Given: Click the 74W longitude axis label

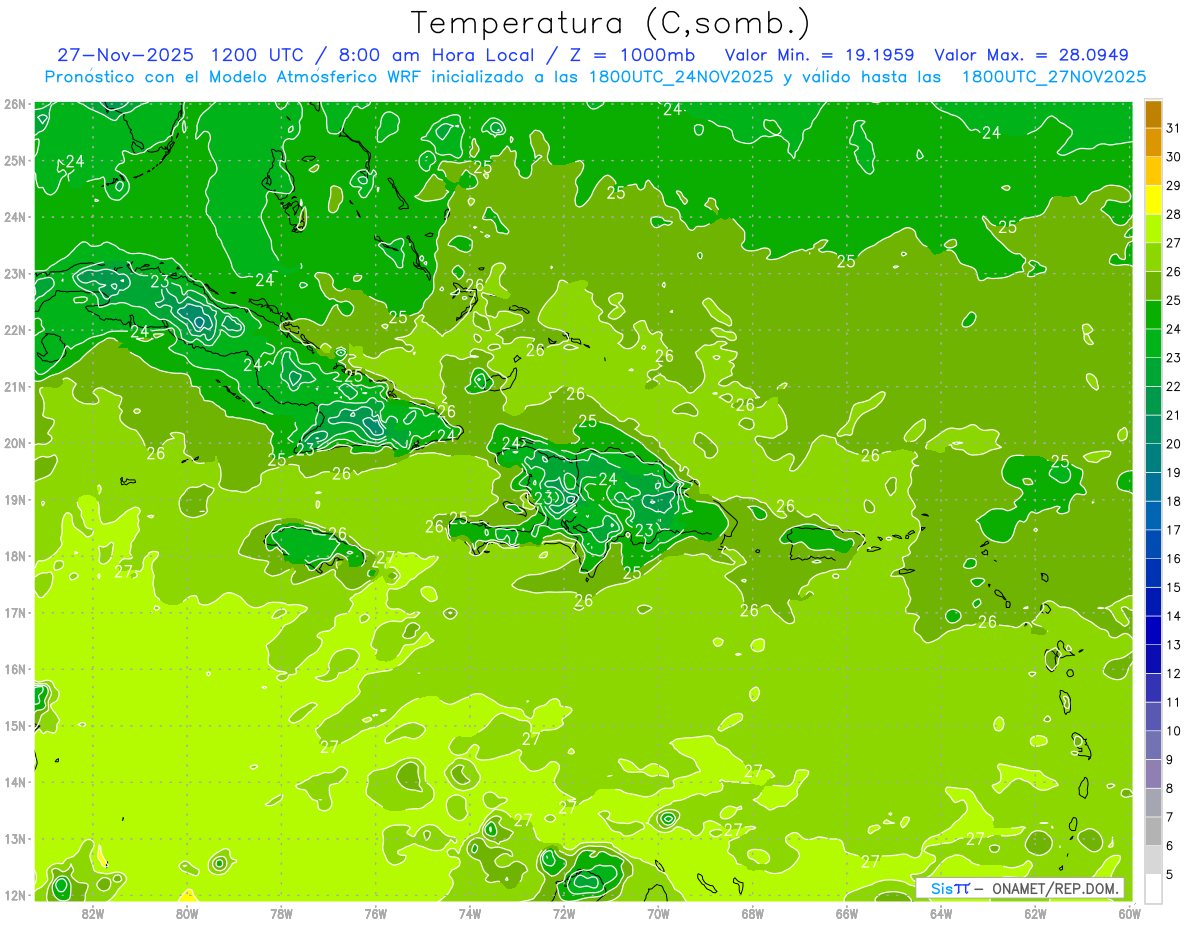Looking at the screenshot, I should click(470, 913).
